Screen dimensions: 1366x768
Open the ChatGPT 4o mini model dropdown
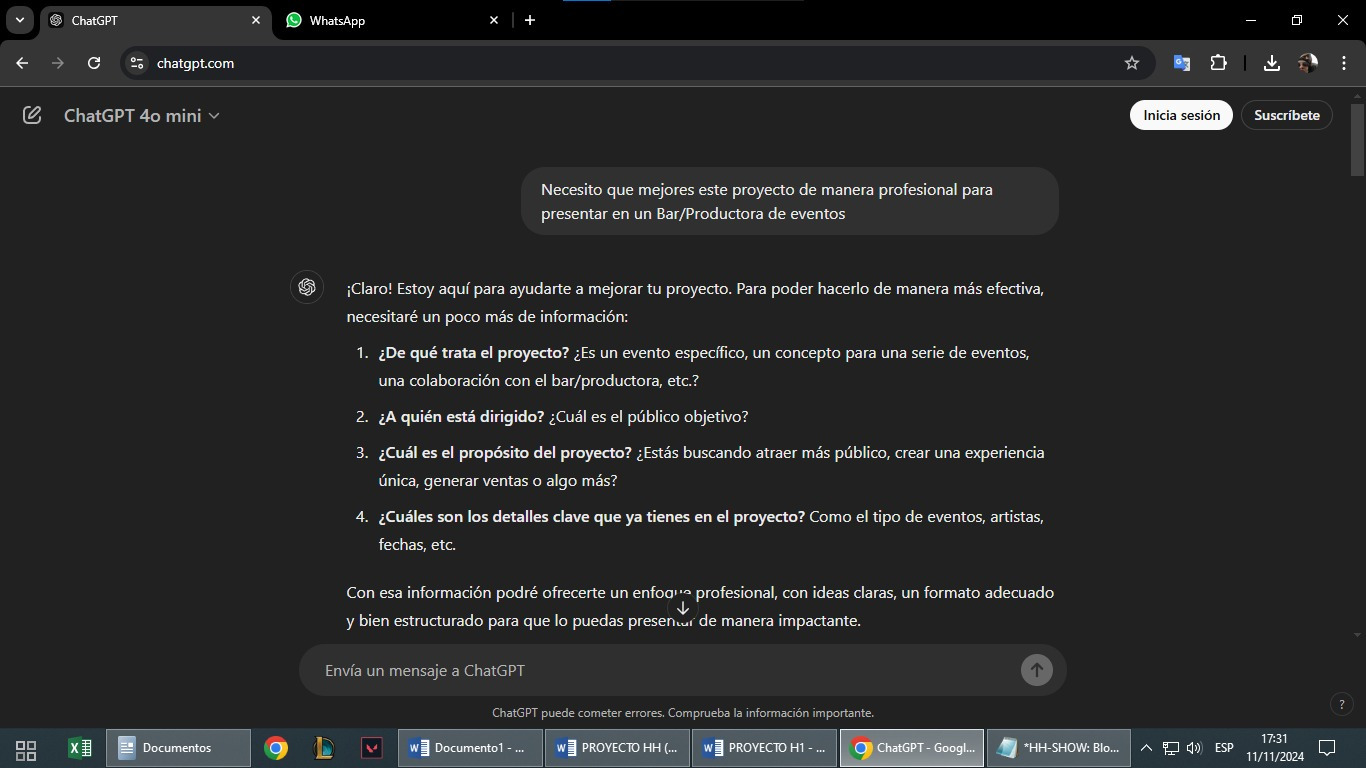coord(142,116)
